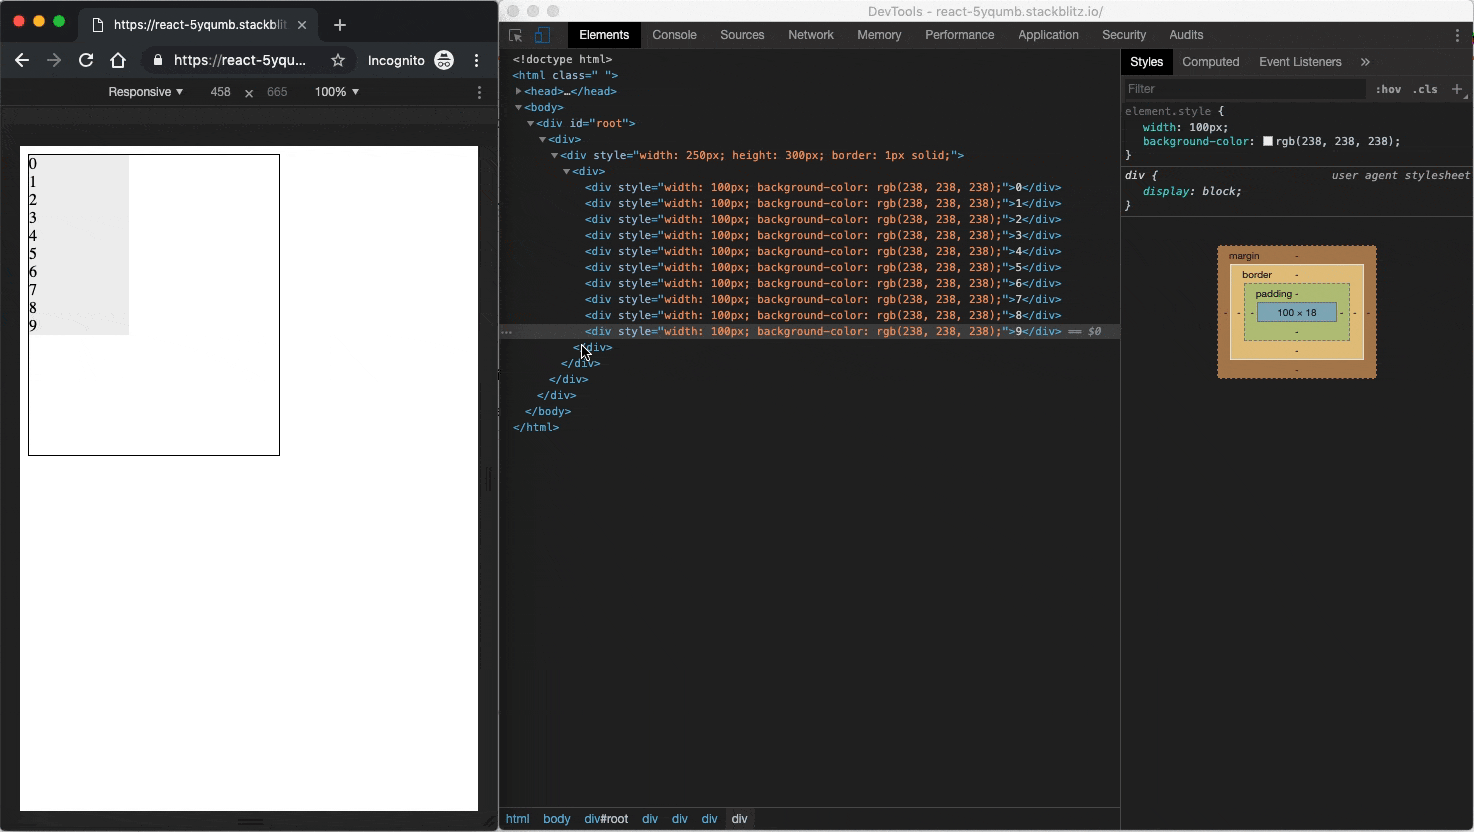Open the Responsive device dropdown
1474x832 pixels.
pyautogui.click(x=145, y=92)
